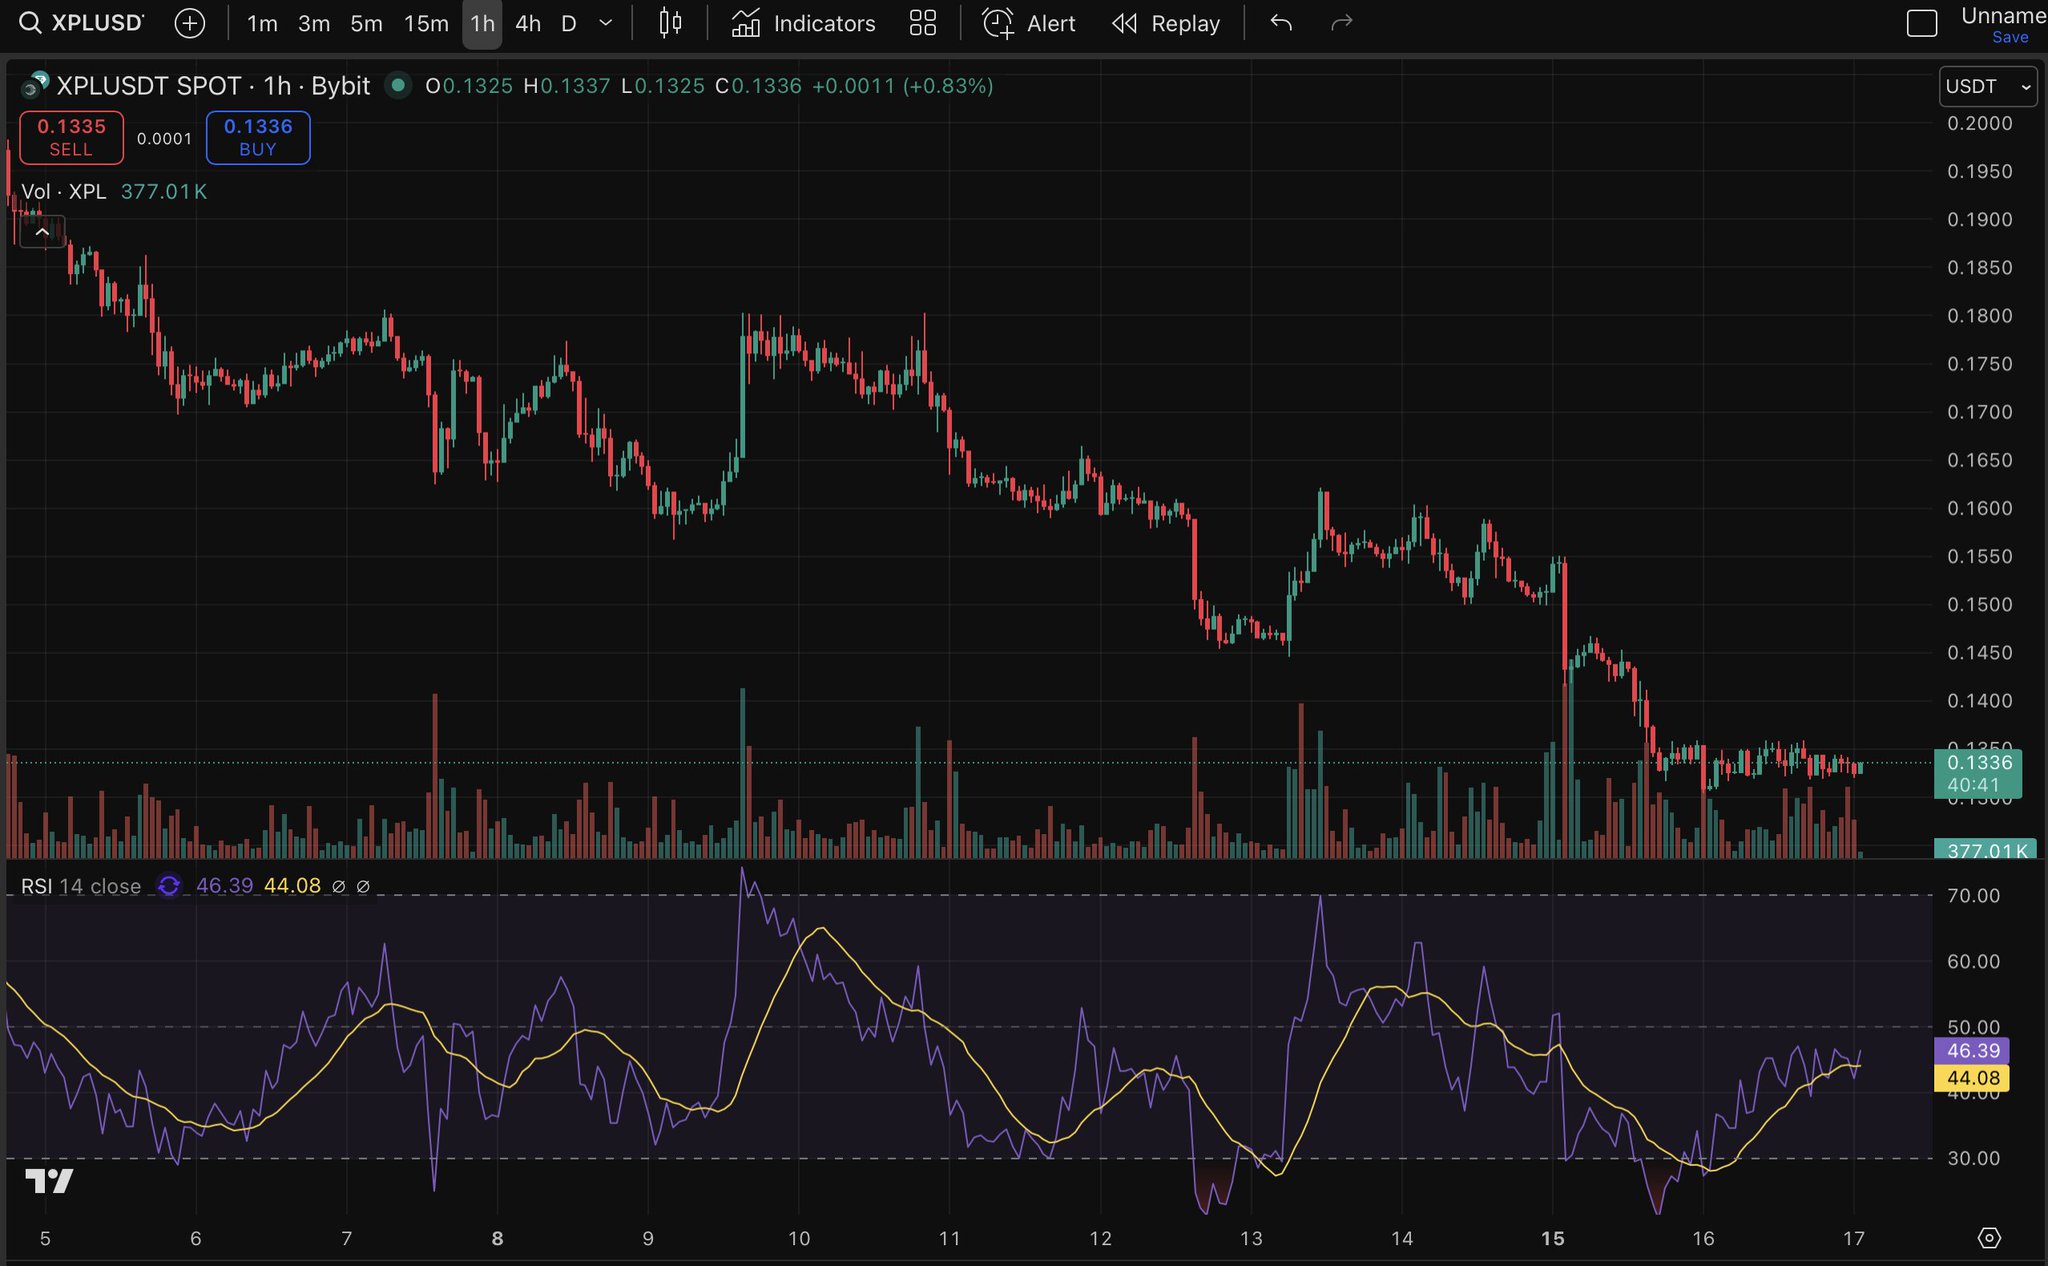
Task: Click the symbol search magnifier icon
Action: click(30, 23)
